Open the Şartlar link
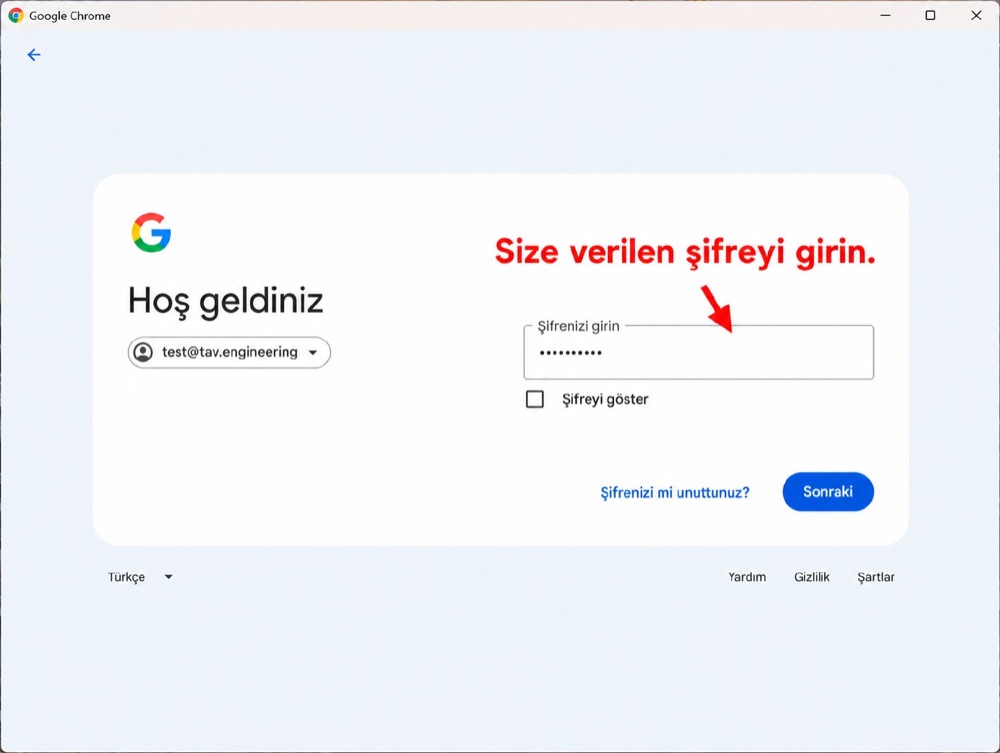This screenshot has width=1000, height=753. click(876, 577)
